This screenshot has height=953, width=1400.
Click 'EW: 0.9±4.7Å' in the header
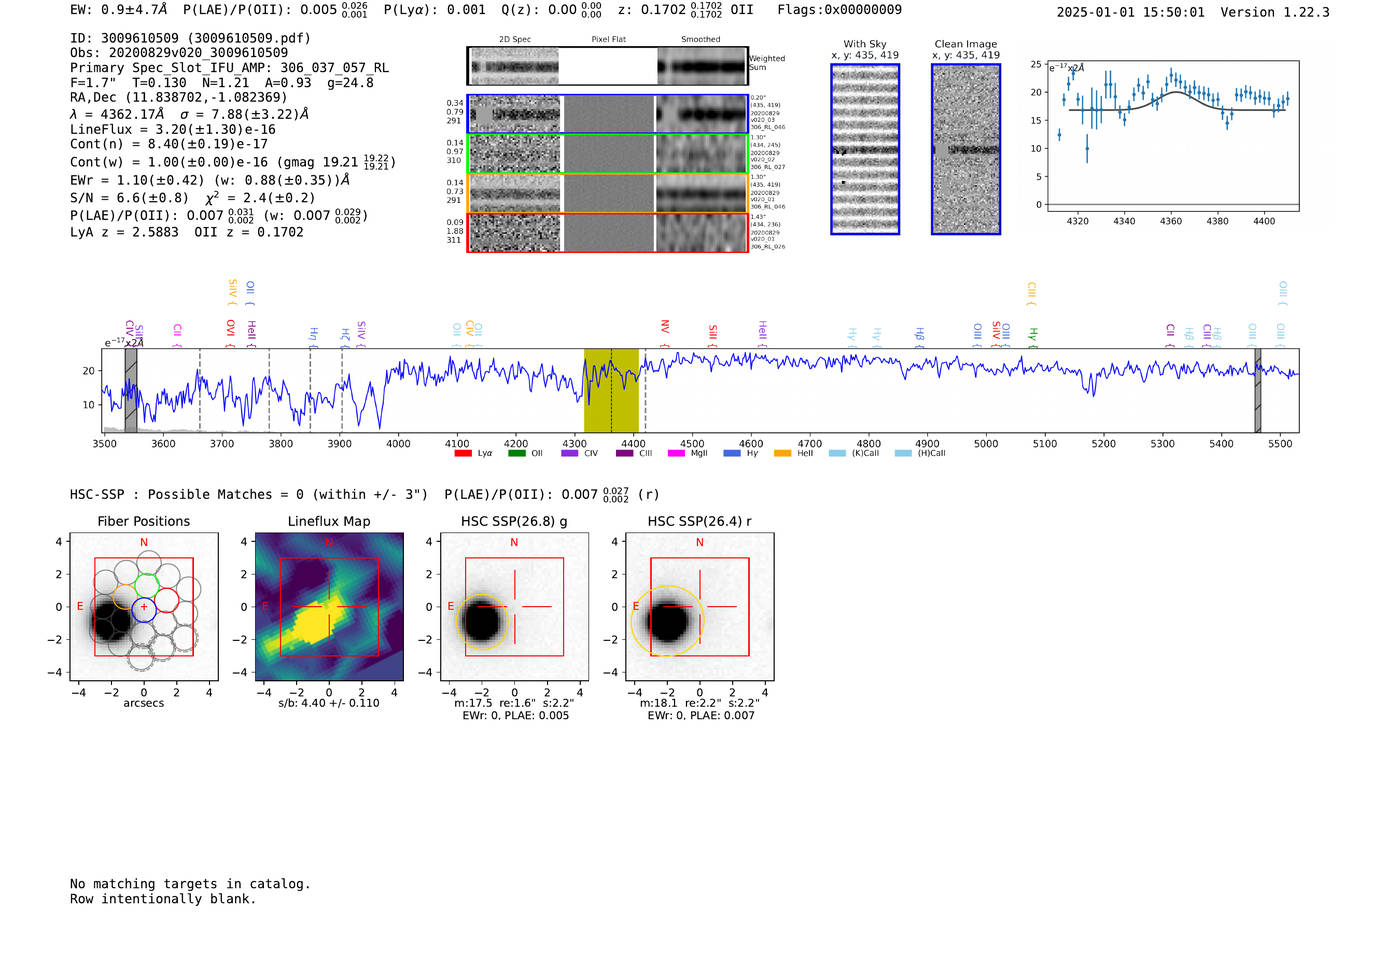click(118, 10)
